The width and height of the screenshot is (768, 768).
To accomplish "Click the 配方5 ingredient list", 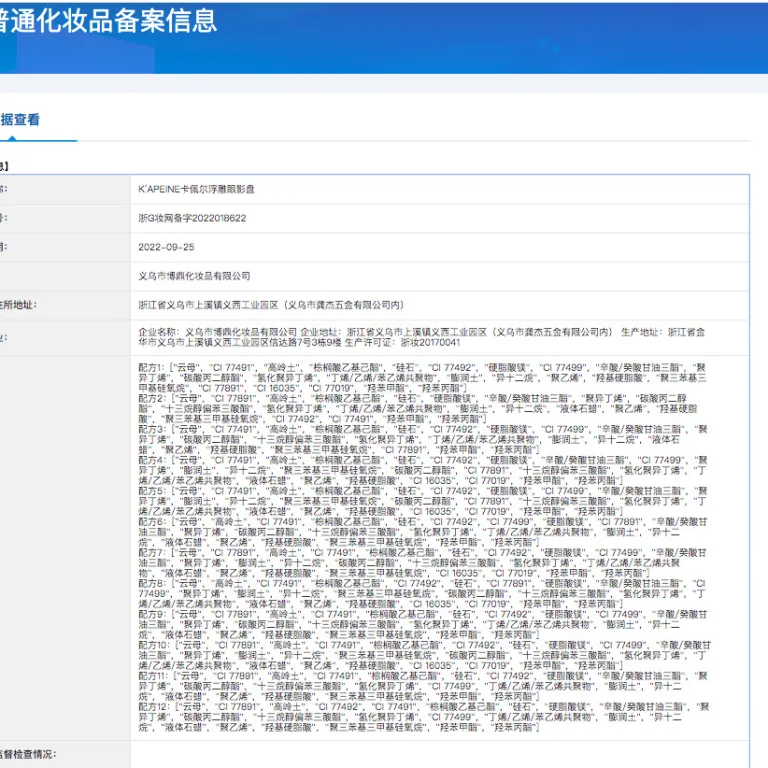I will coord(423,501).
